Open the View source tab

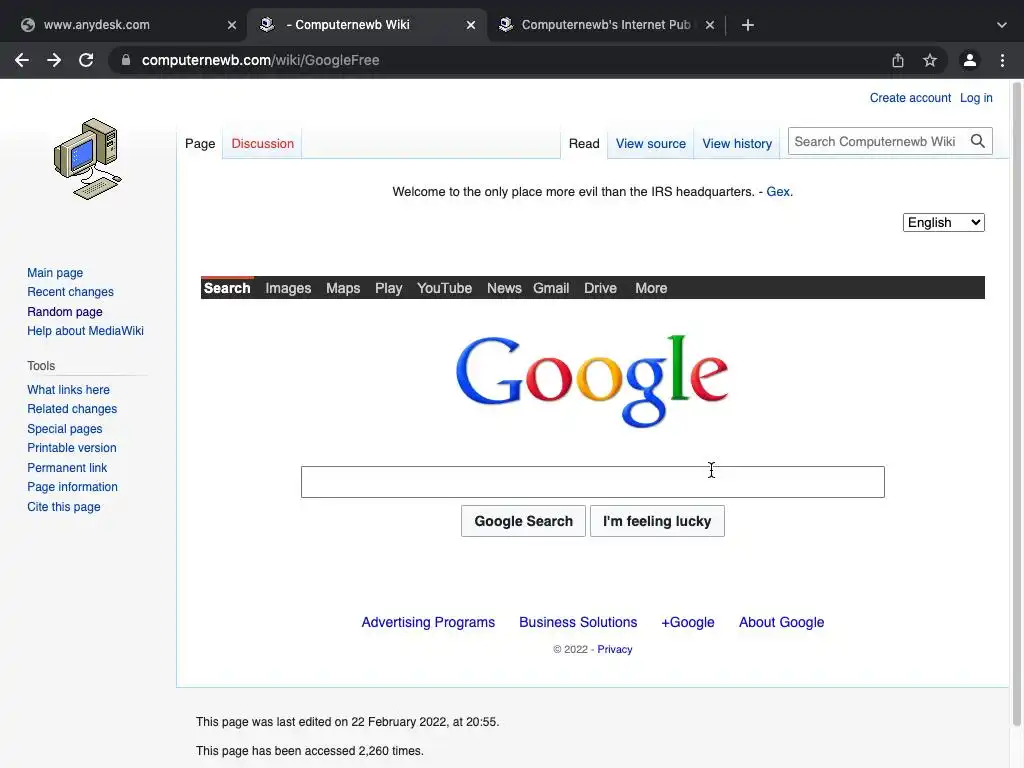tap(650, 144)
